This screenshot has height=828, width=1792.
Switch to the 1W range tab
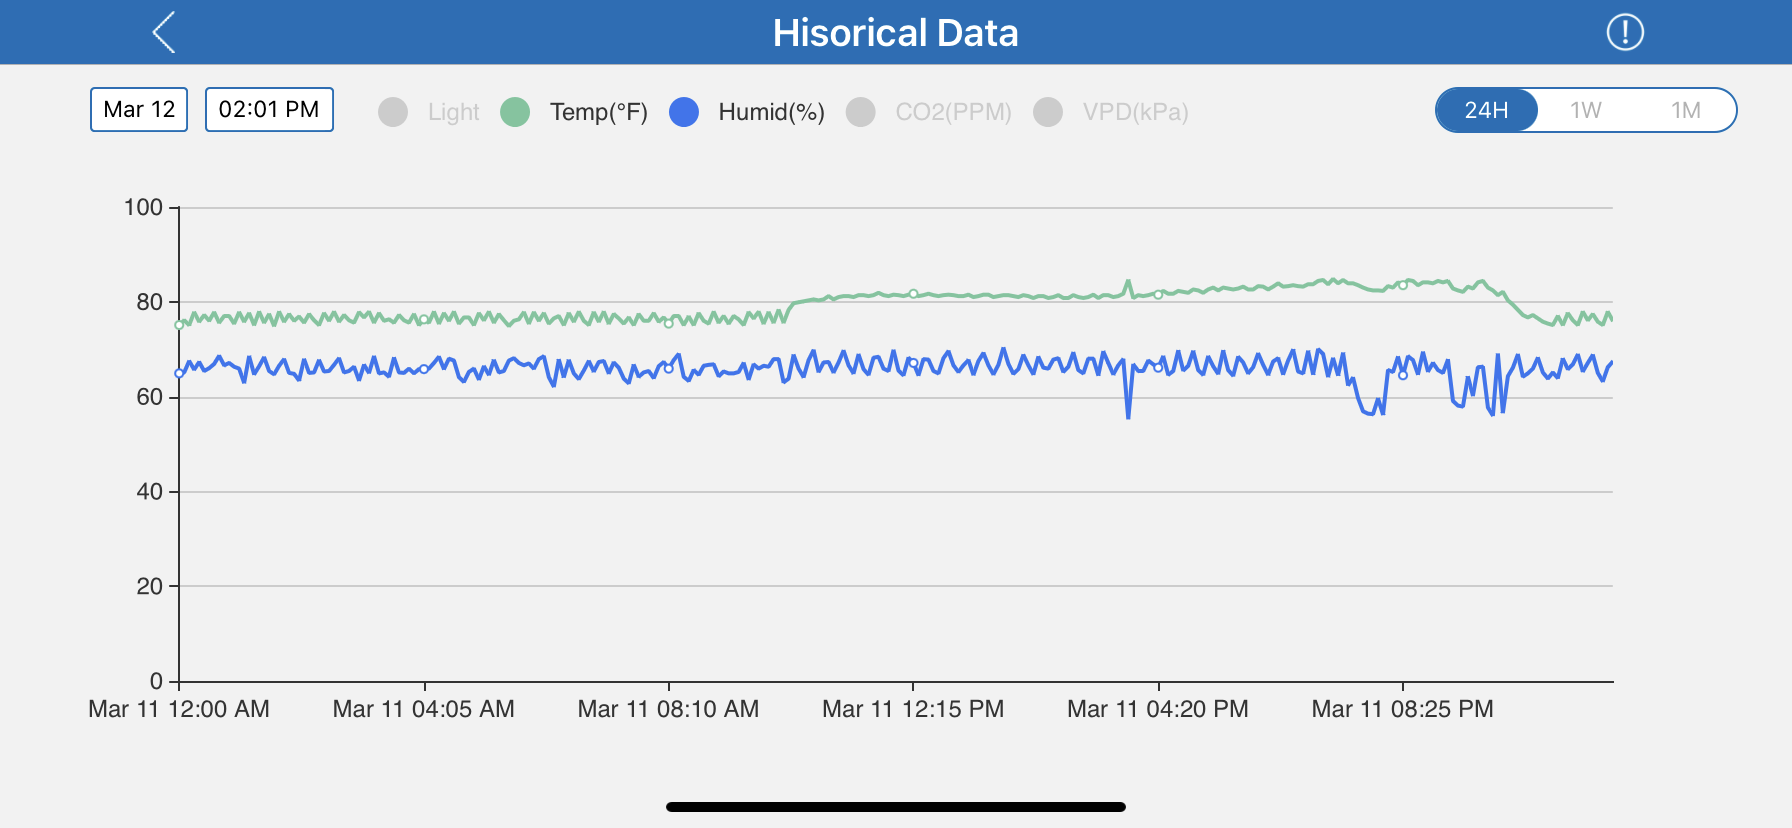coord(1585,110)
